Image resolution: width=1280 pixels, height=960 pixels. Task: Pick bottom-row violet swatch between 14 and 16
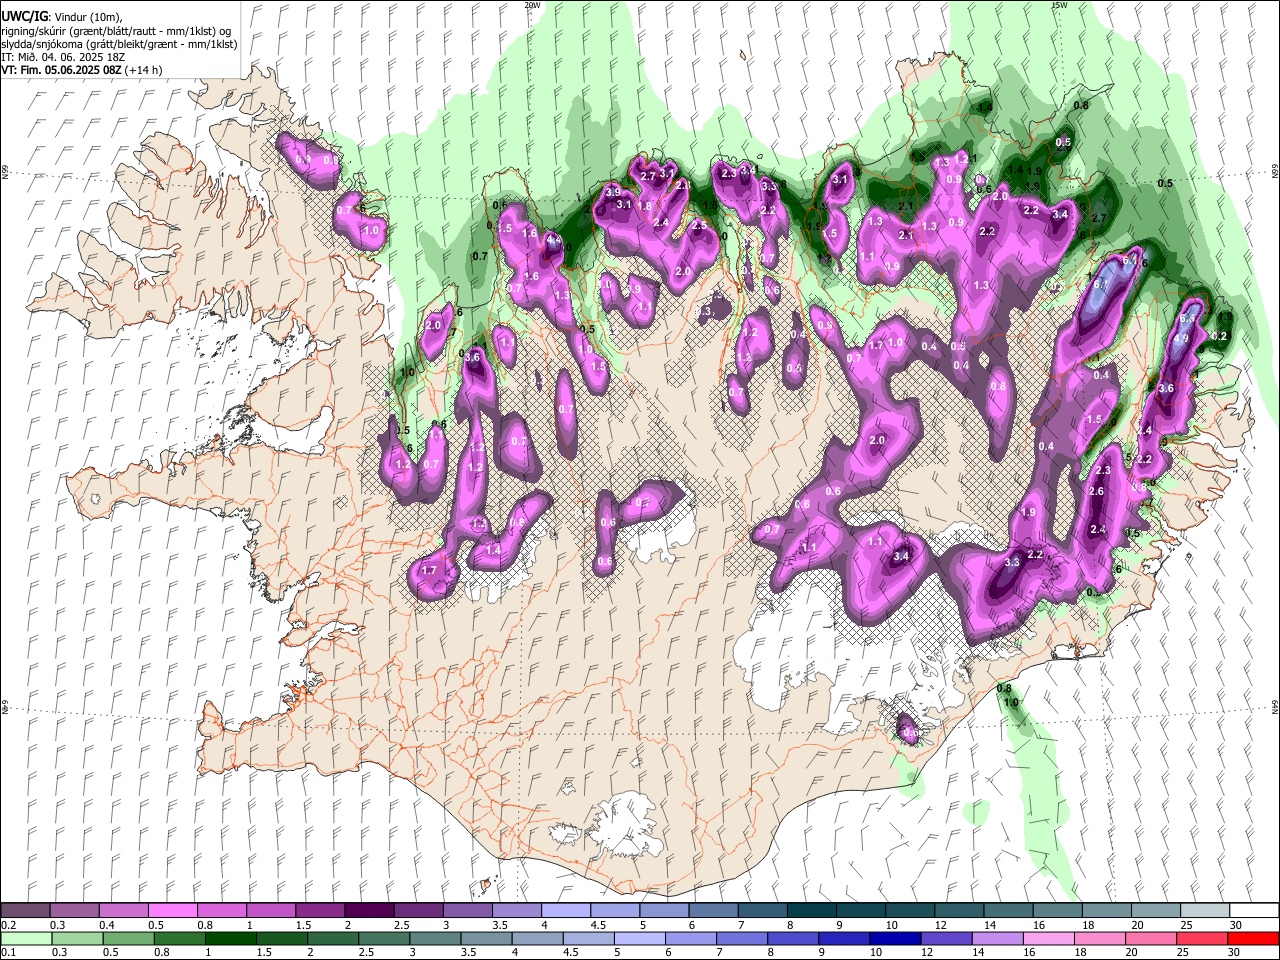pyautogui.click(x=996, y=938)
